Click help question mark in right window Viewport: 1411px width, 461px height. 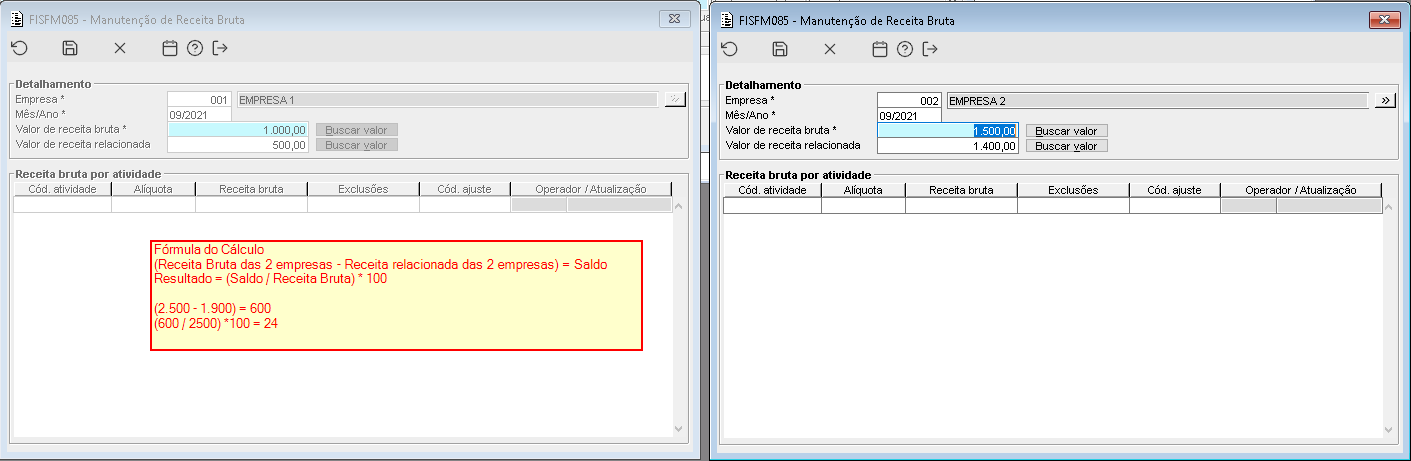click(x=906, y=49)
